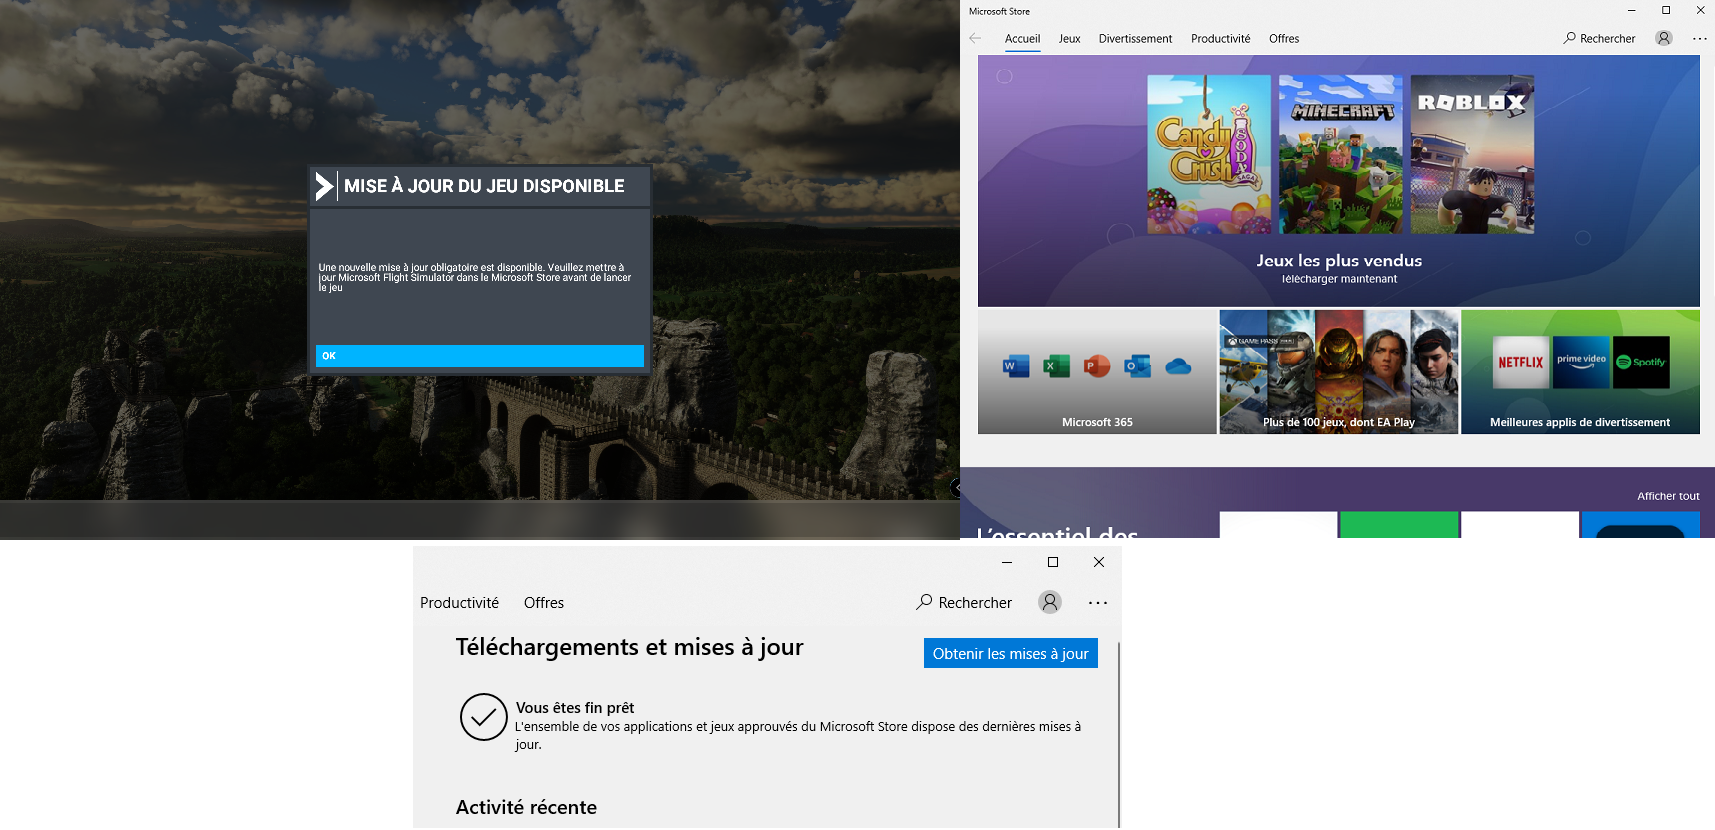The height and width of the screenshot is (830, 1715).
Task: Confirm the game update dialog with OK
Action: [x=480, y=356]
